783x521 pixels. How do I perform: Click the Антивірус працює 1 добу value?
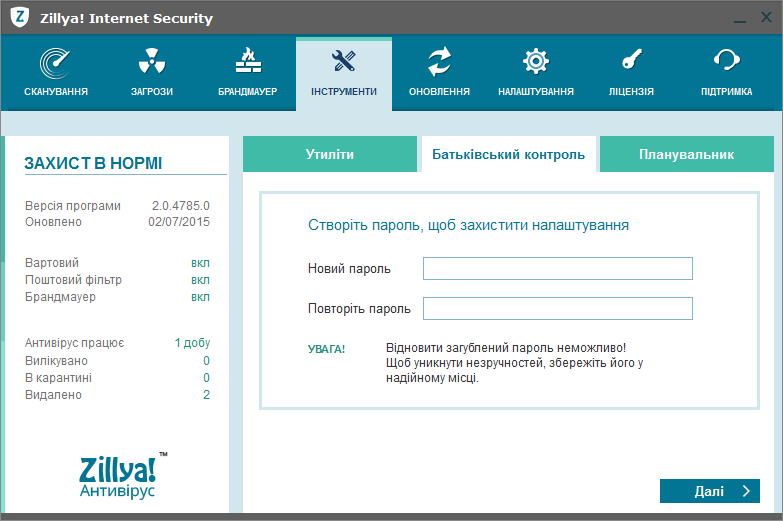[192, 343]
